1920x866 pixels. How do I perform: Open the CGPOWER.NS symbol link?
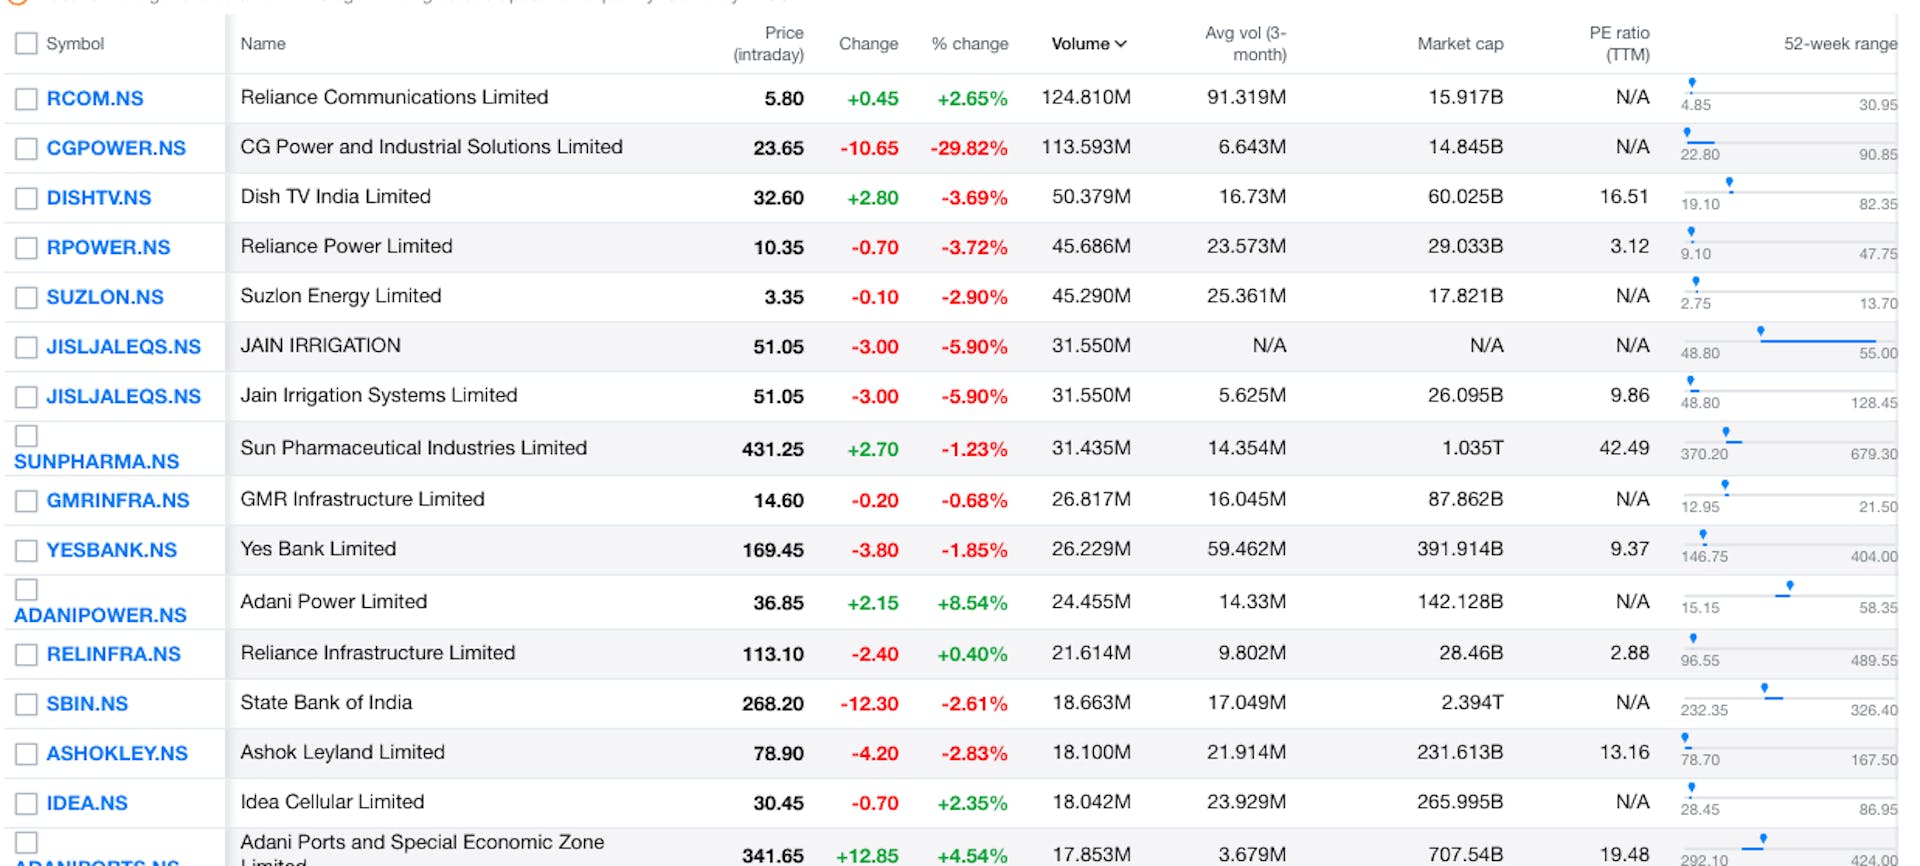[x=116, y=148]
